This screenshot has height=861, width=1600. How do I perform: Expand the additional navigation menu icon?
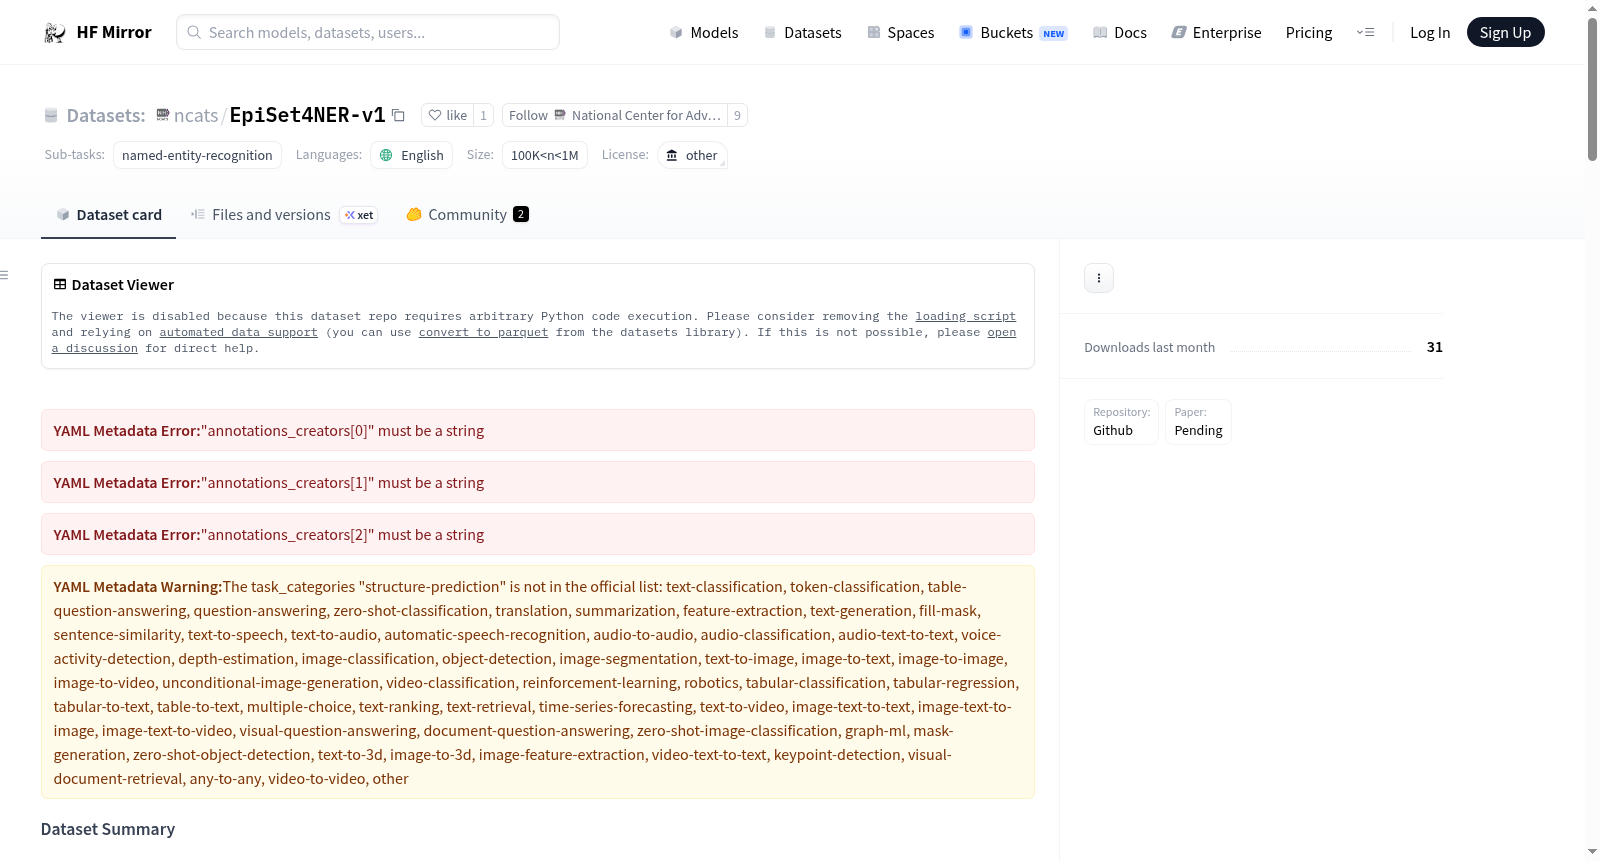click(x=1365, y=32)
